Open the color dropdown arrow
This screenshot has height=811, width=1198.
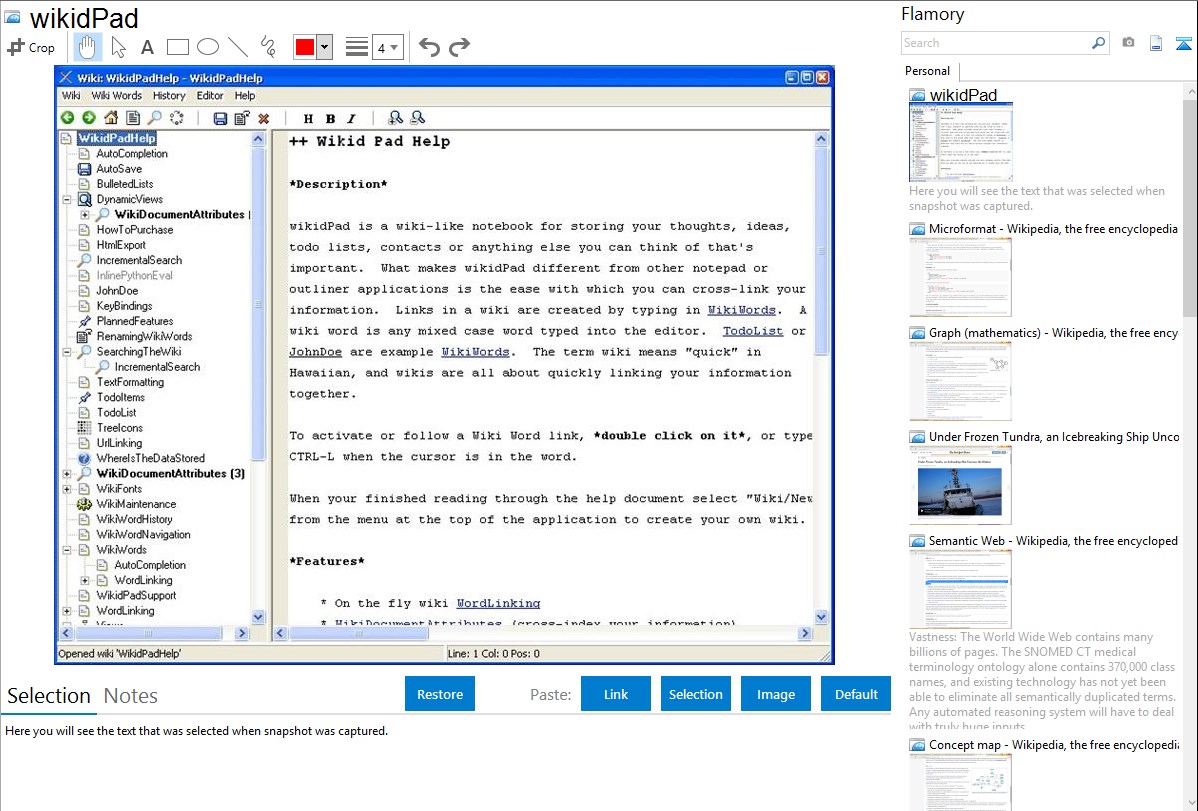click(x=324, y=47)
